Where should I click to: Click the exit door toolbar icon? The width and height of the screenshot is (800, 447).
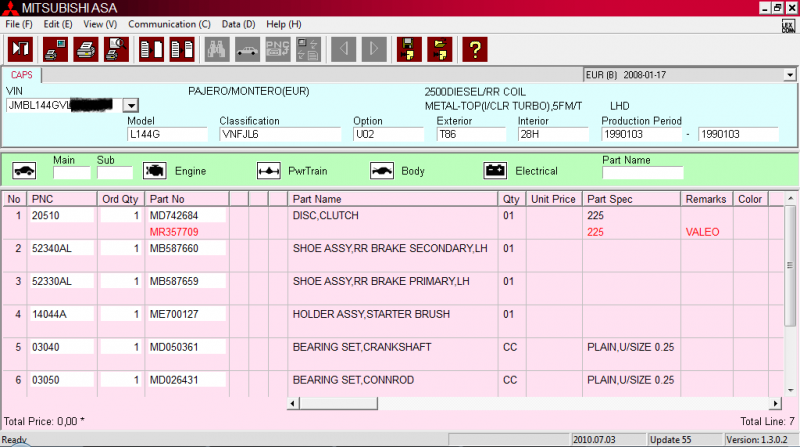click(20, 49)
